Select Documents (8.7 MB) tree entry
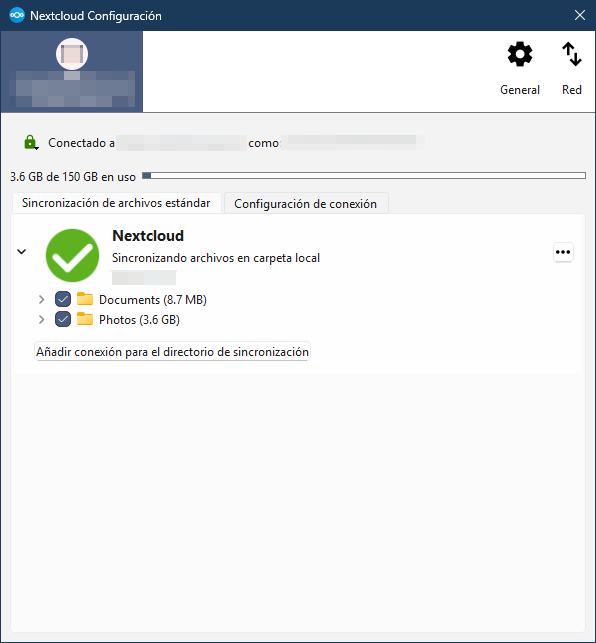The width and height of the screenshot is (596, 643). (x=153, y=300)
